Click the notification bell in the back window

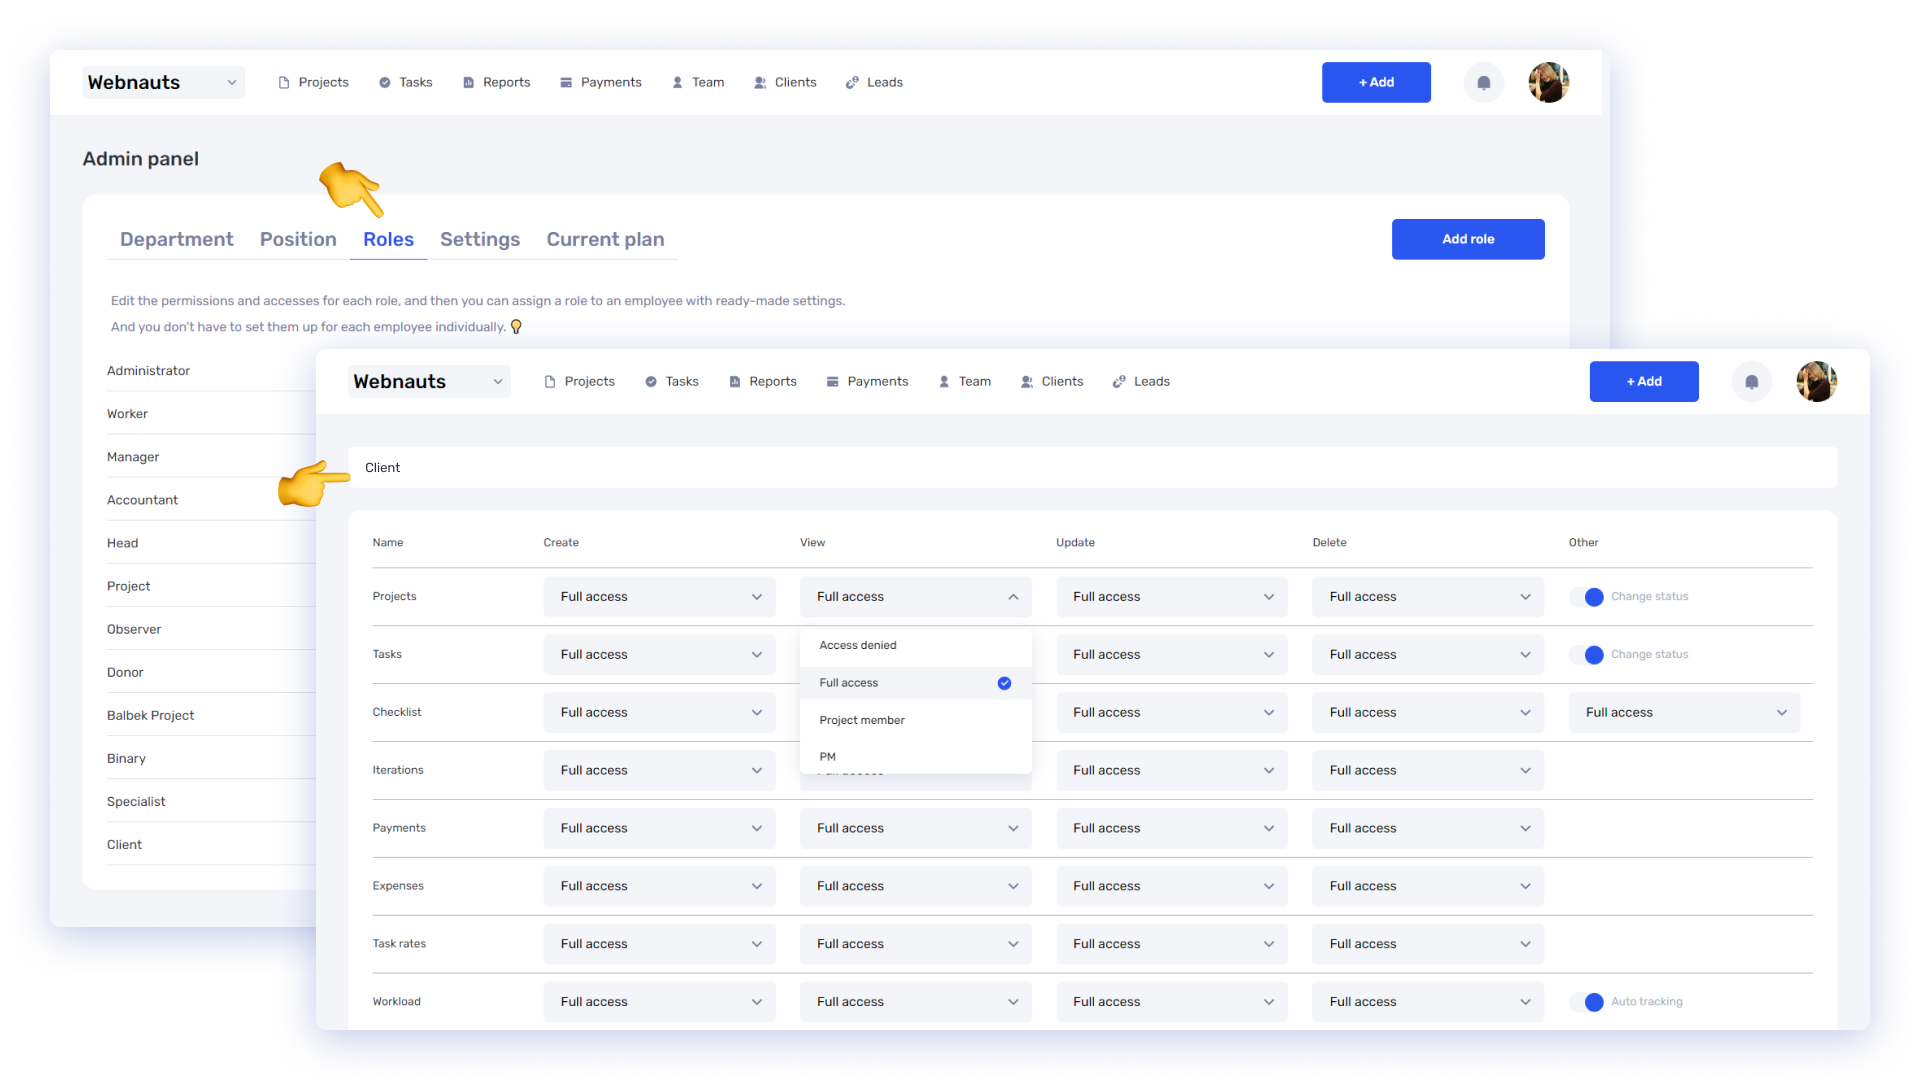click(x=1484, y=82)
